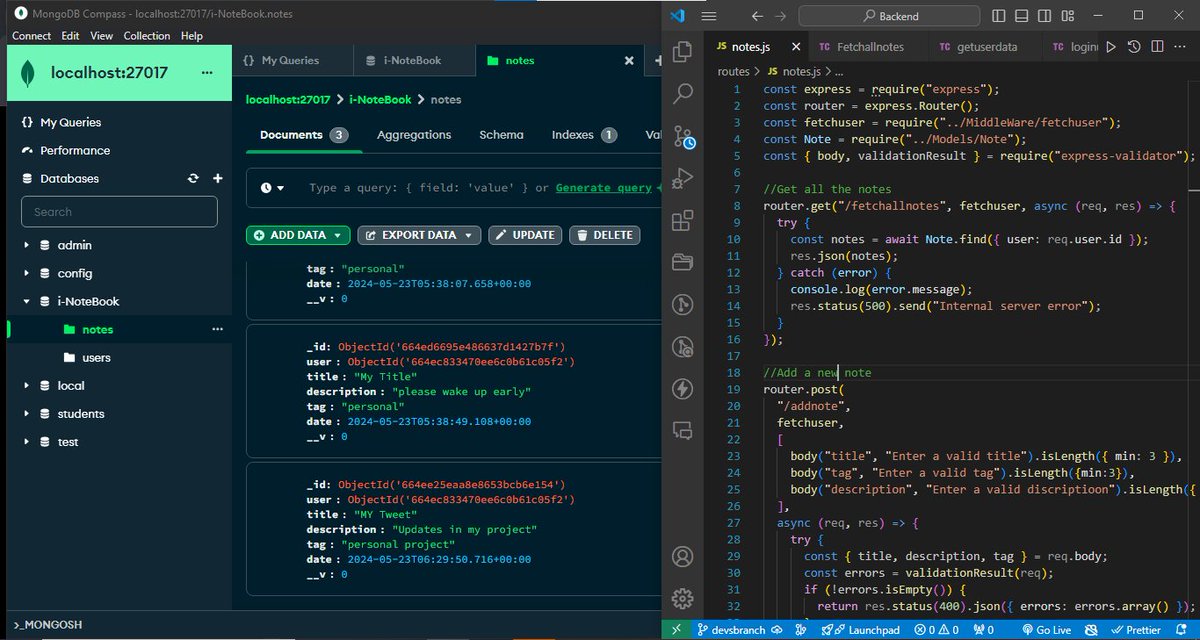The height and width of the screenshot is (640, 1200).
Task: Go forward using the VS Code forward arrow
Action: click(780, 16)
